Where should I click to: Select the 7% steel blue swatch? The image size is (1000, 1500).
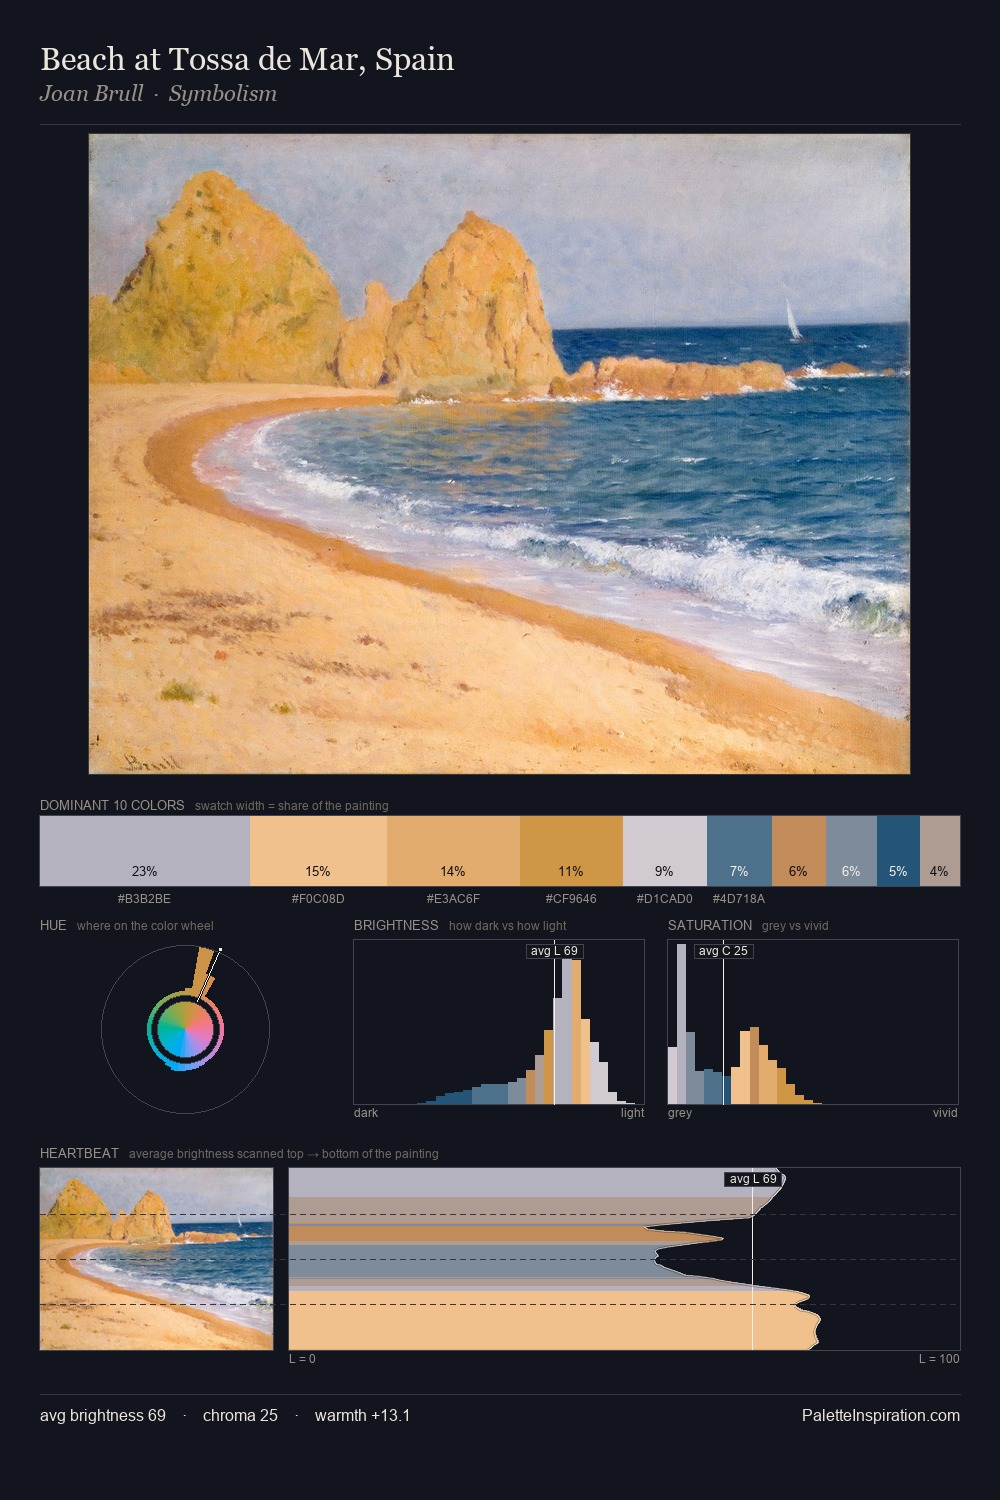pos(739,851)
